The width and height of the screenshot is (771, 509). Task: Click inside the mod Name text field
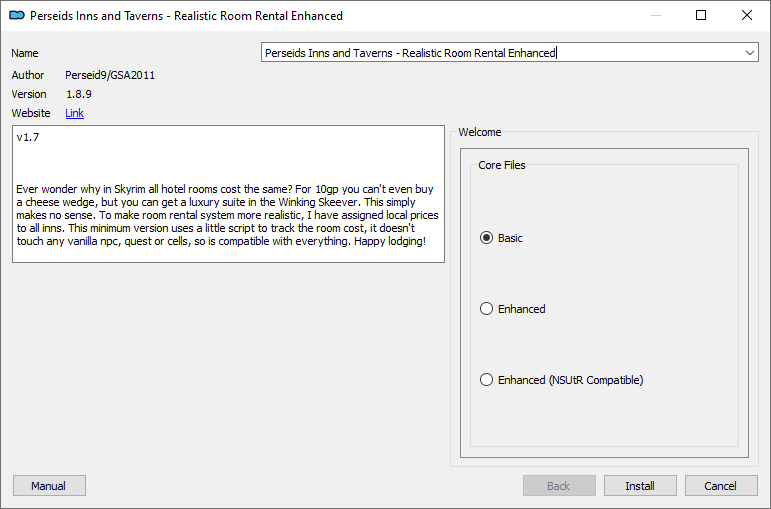[502, 53]
